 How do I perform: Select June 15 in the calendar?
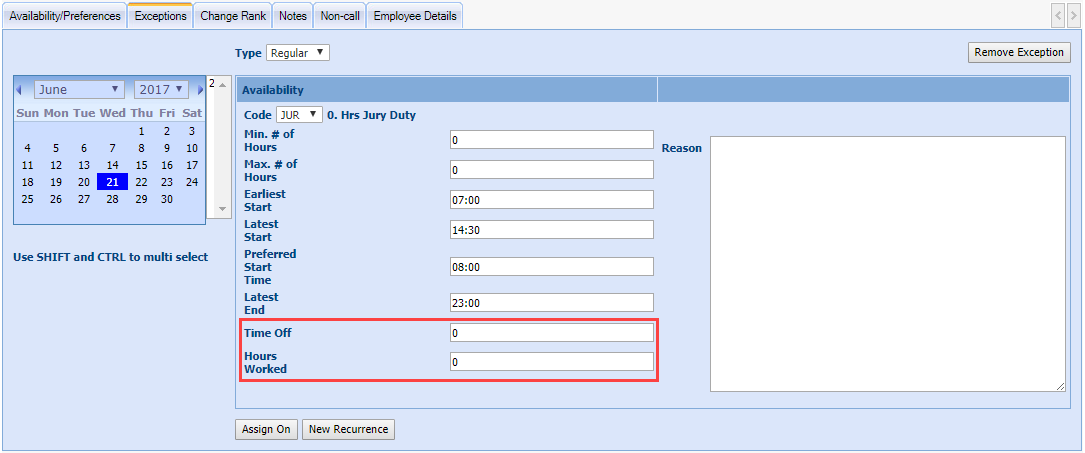coord(141,165)
